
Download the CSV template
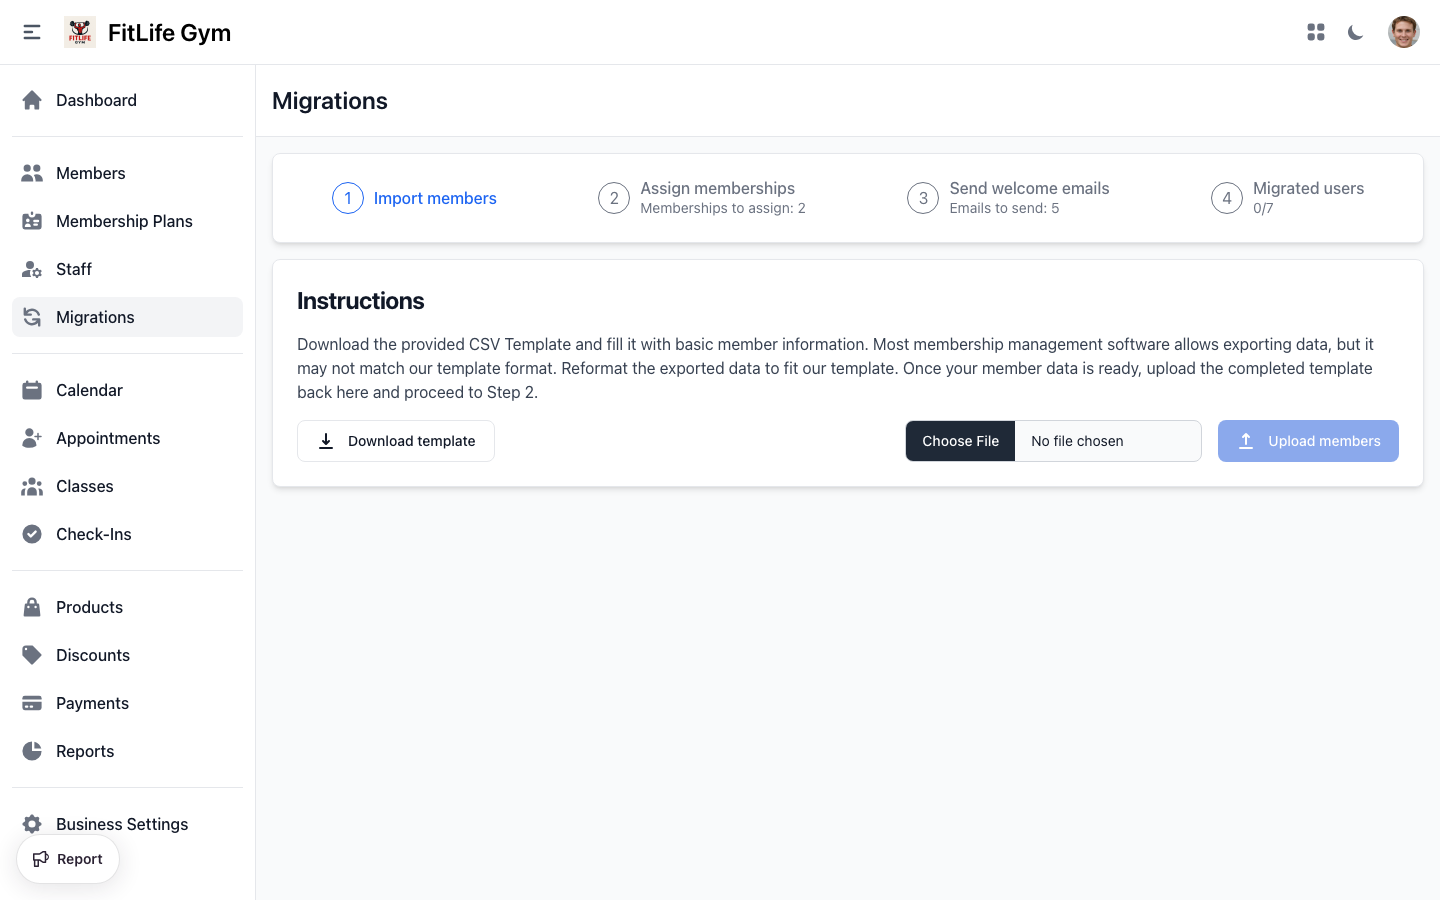pos(395,441)
